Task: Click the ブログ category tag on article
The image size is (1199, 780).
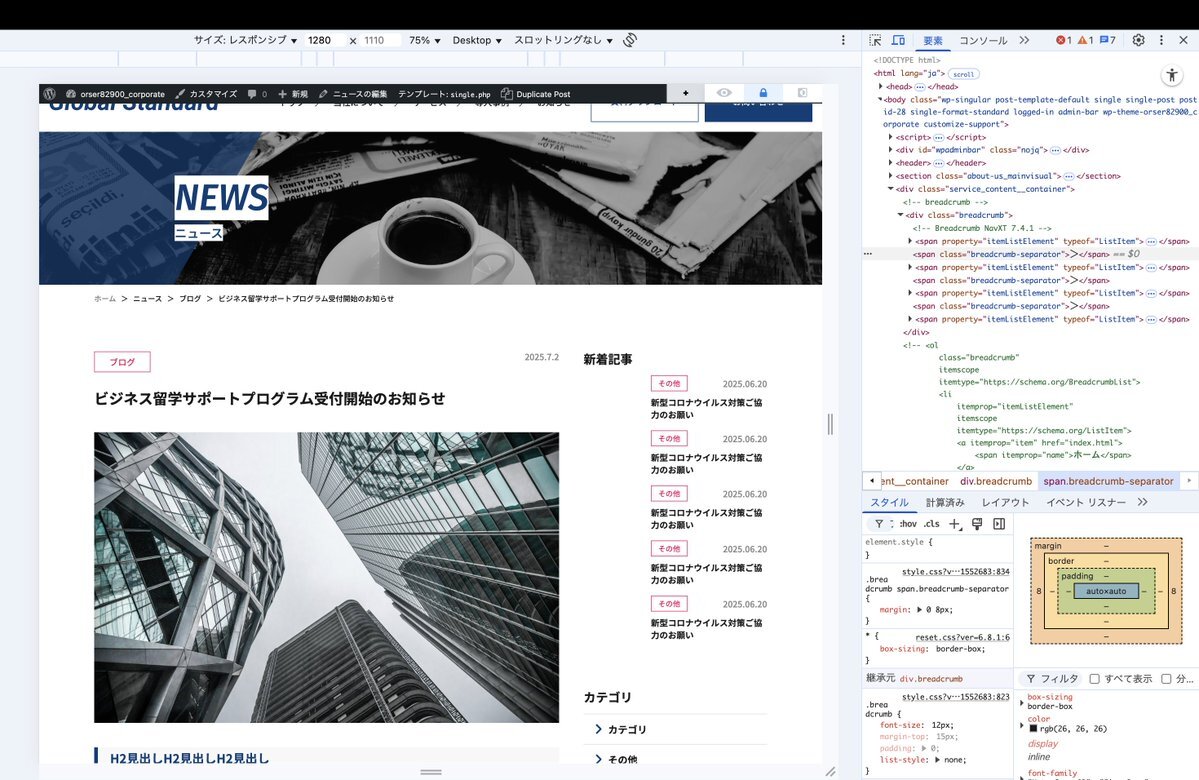Action: click(x=122, y=362)
